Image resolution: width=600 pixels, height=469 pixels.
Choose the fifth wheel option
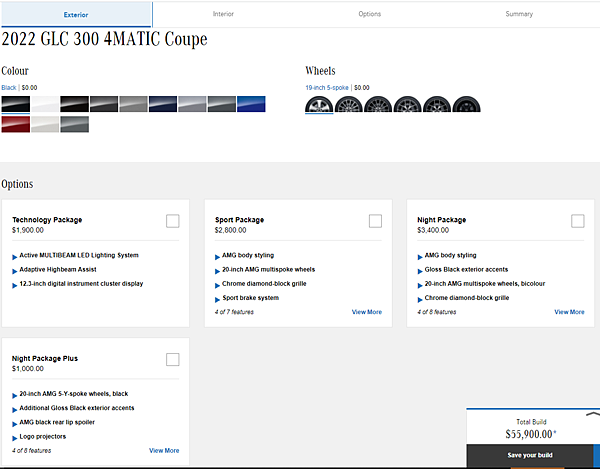tap(437, 104)
